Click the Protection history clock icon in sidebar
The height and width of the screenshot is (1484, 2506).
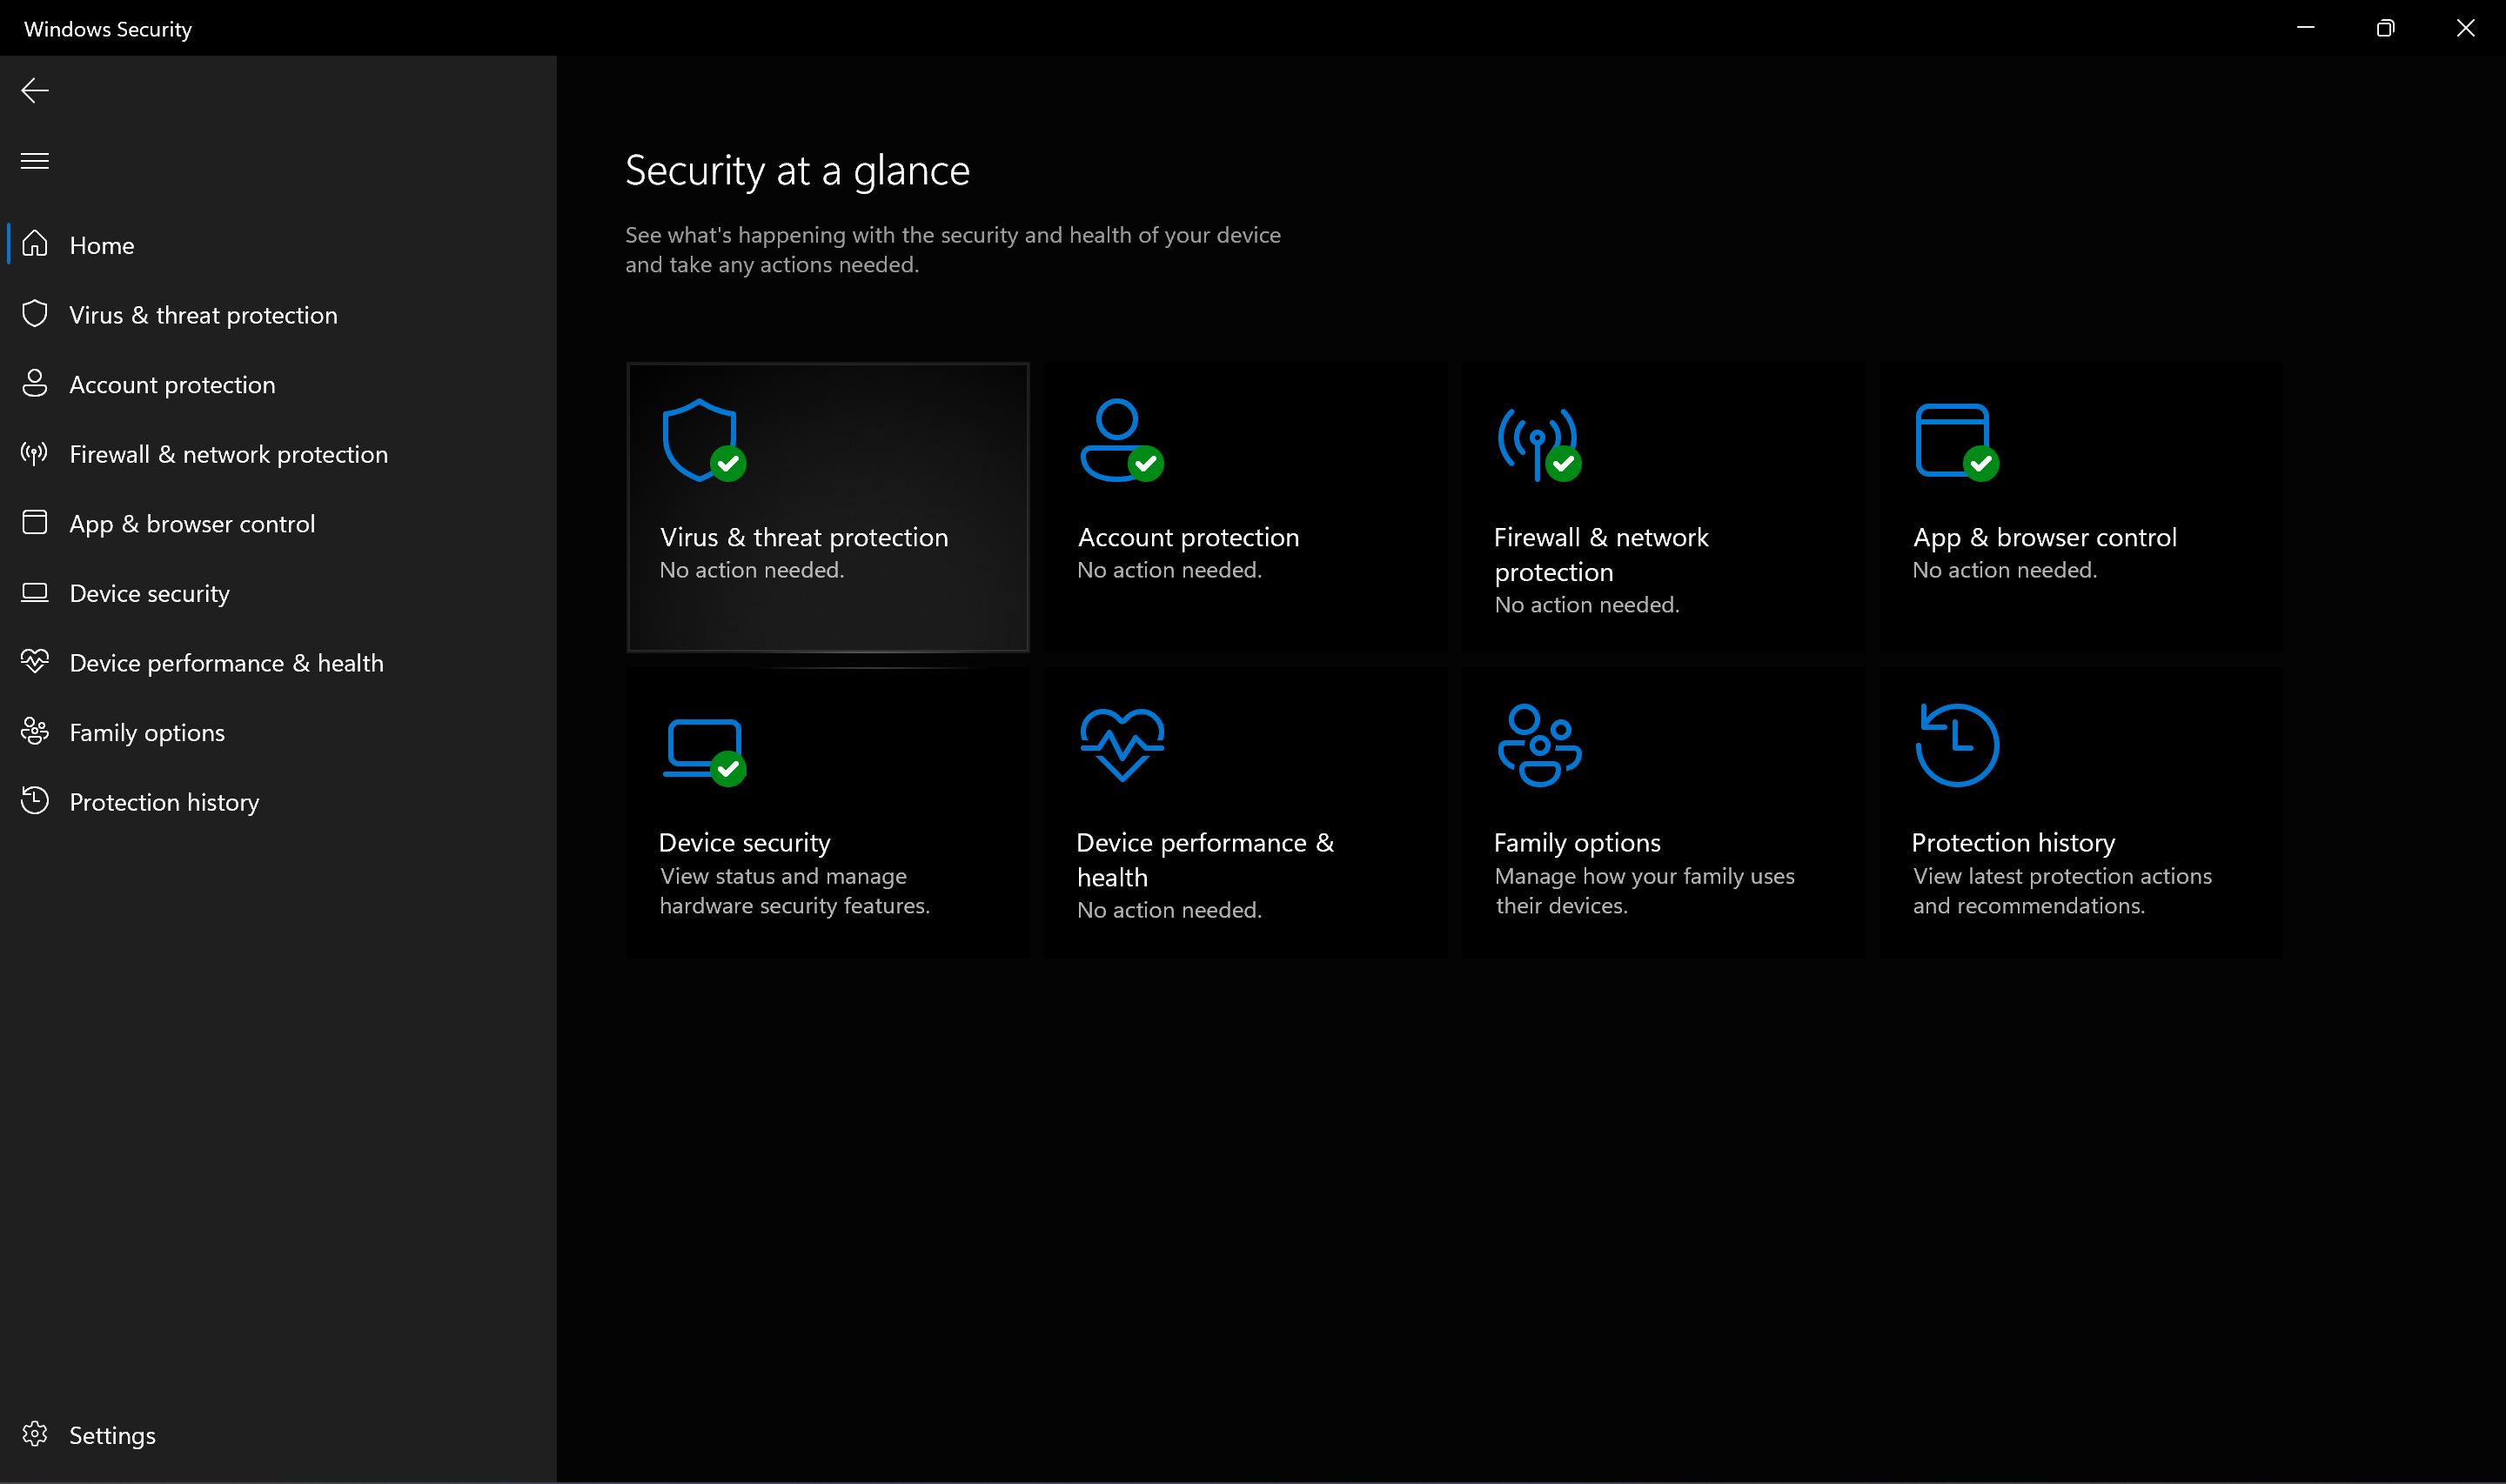pos(35,801)
